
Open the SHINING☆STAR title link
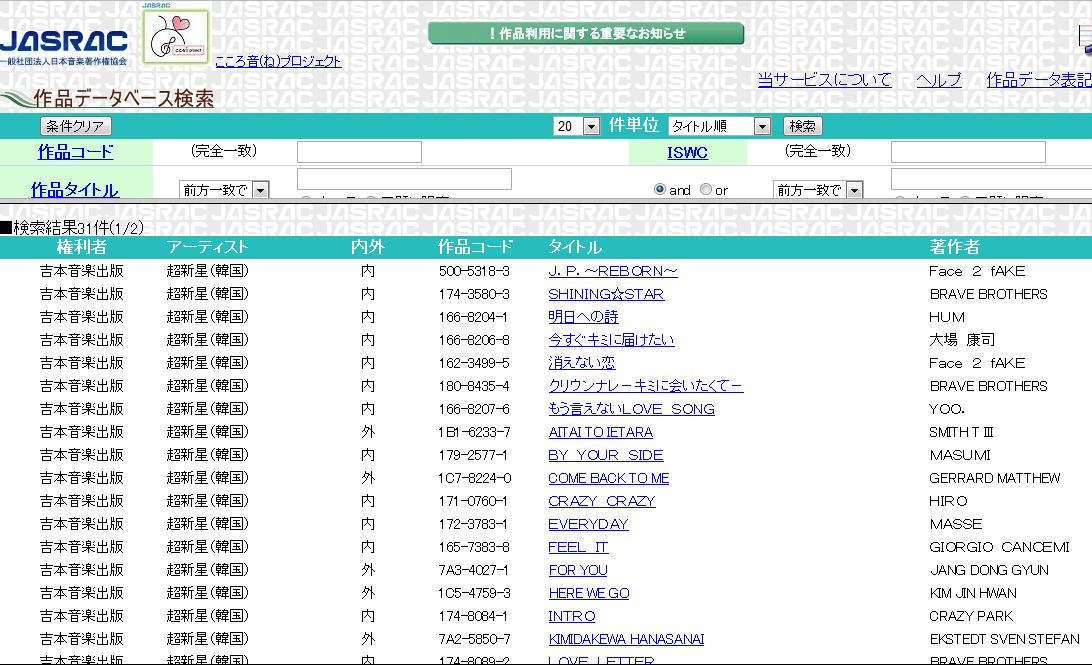606,294
